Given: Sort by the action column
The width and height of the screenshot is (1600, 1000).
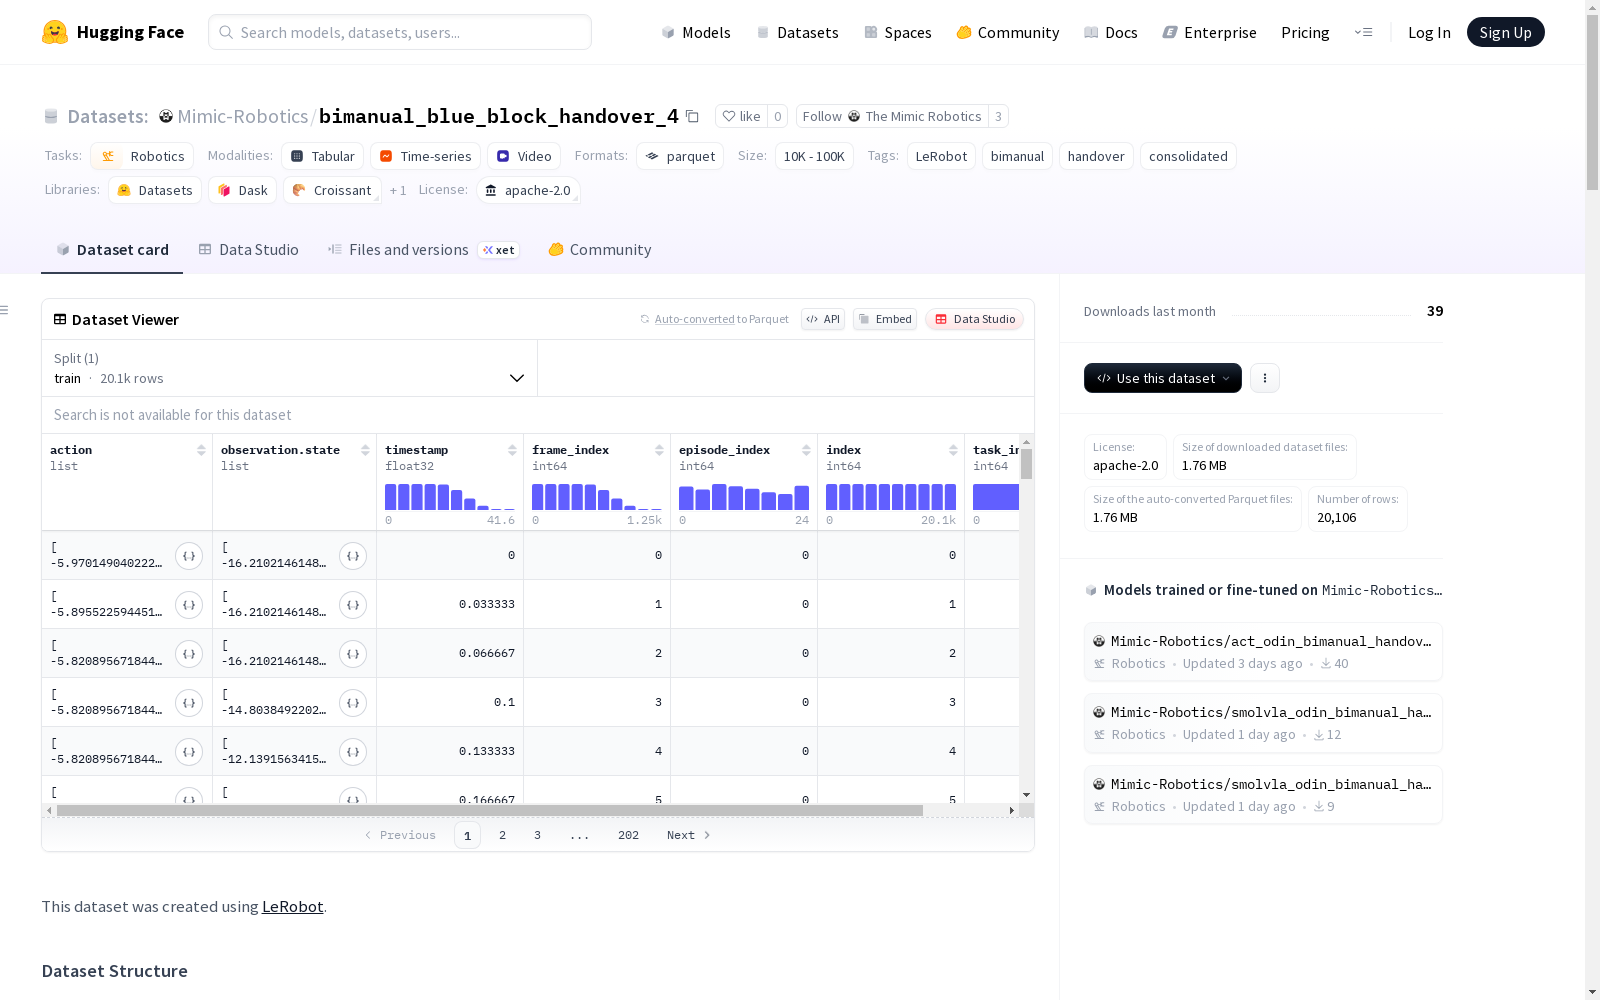Looking at the screenshot, I should [x=201, y=450].
